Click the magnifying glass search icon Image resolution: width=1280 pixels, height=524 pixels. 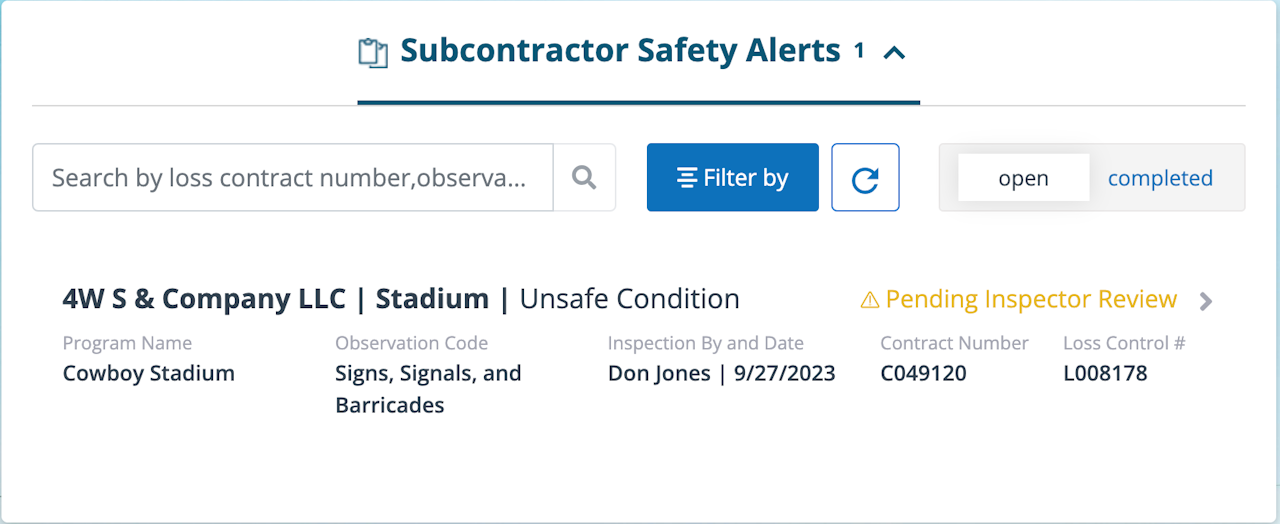(x=584, y=178)
